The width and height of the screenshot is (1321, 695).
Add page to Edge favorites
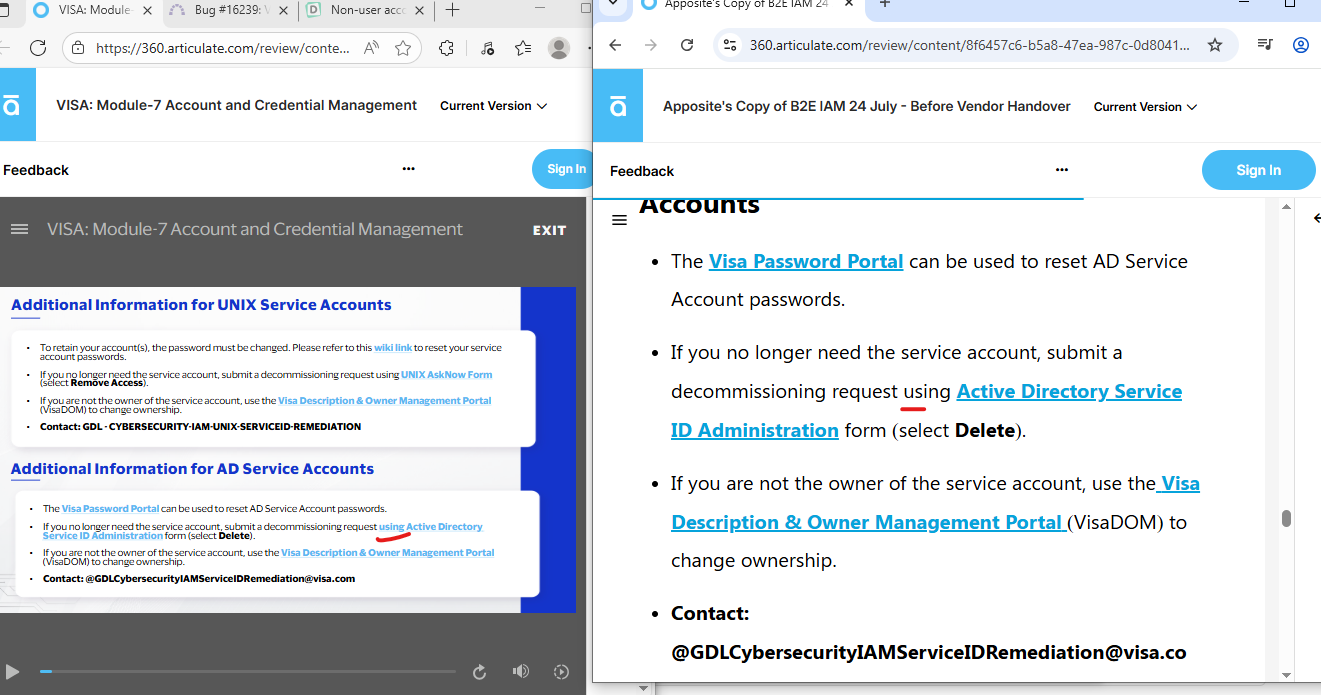(403, 48)
